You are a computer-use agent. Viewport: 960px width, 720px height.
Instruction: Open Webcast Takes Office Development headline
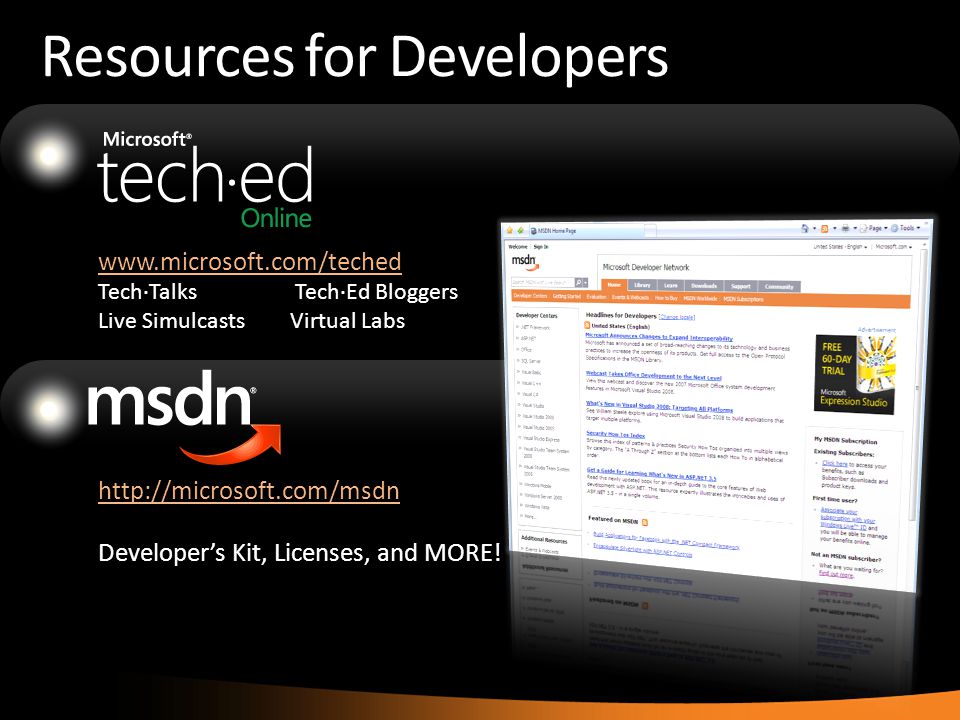pyautogui.click(x=653, y=375)
